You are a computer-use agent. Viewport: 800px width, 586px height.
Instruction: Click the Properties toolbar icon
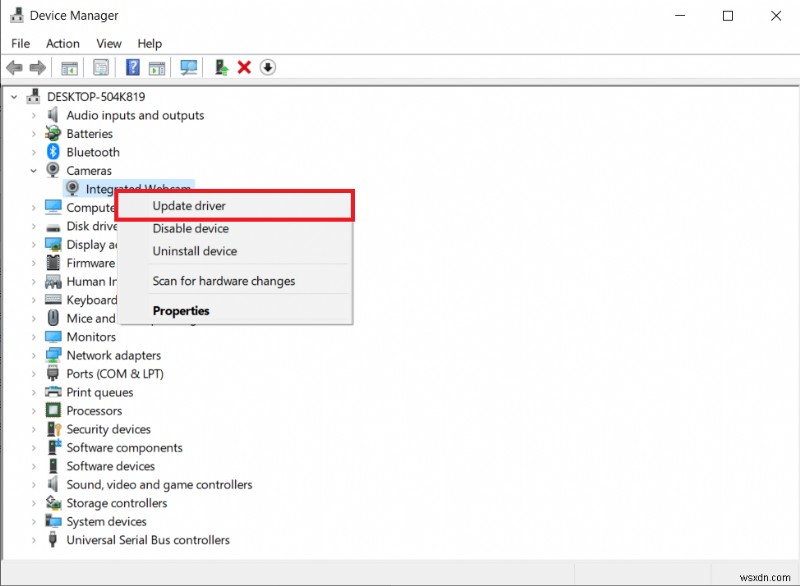[101, 67]
